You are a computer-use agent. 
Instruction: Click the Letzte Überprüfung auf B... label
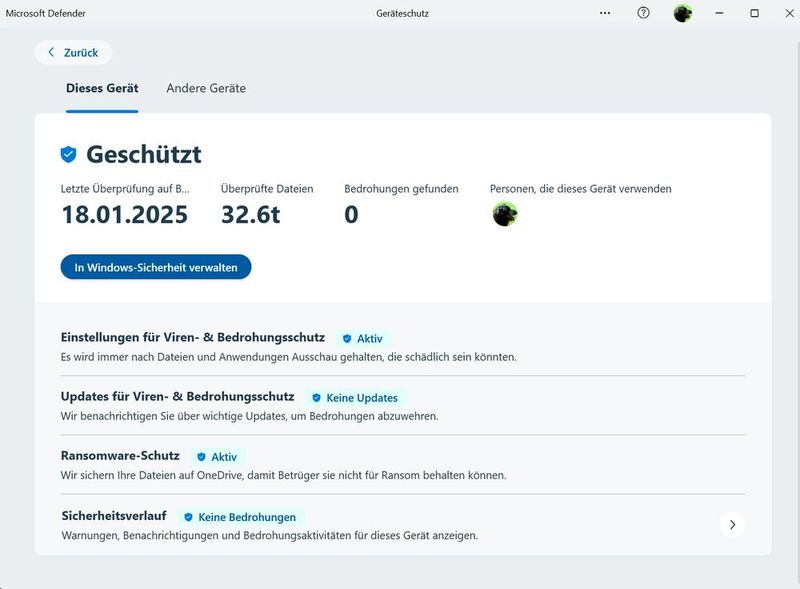click(x=125, y=189)
